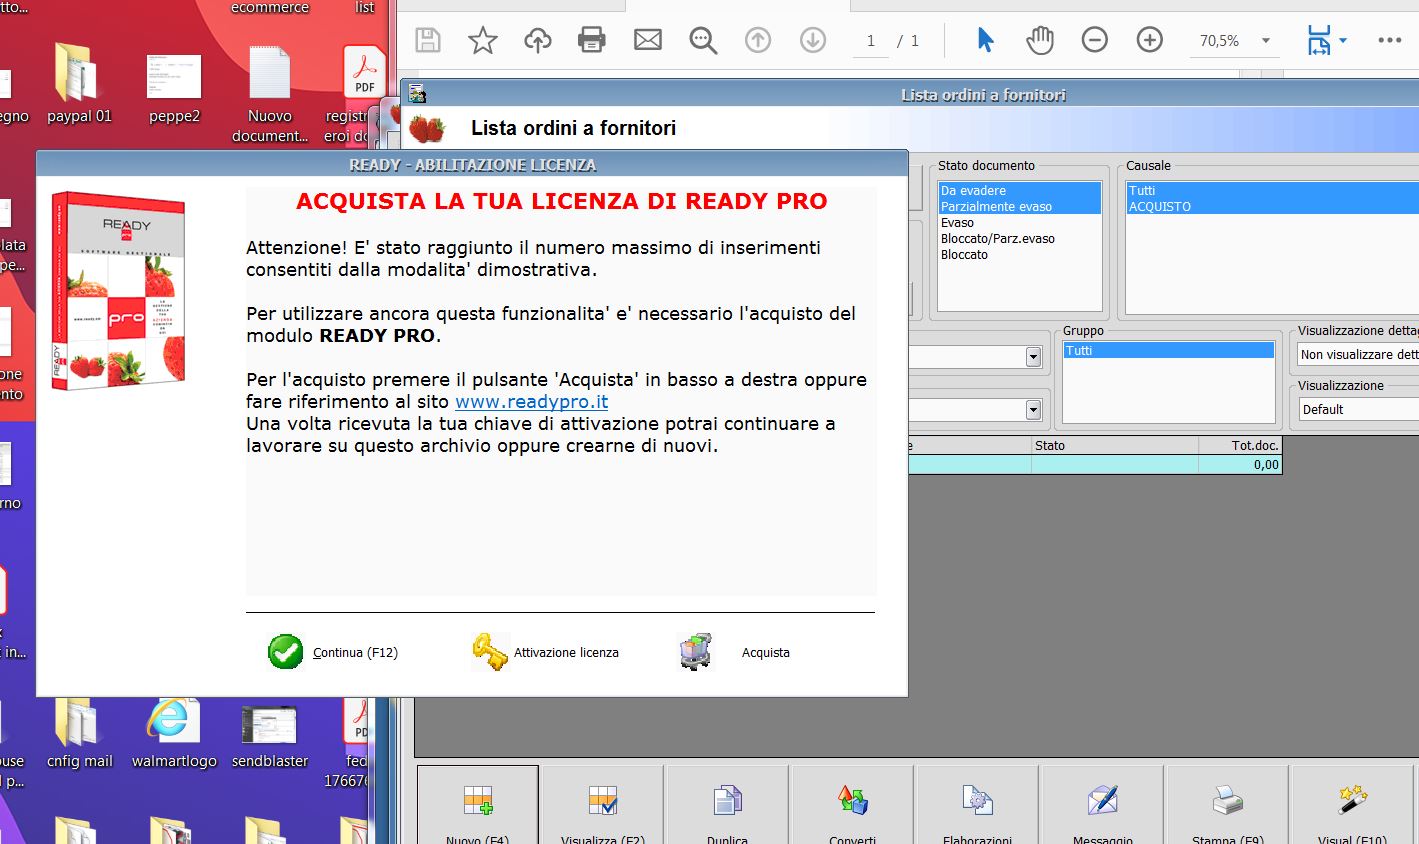Select 'ACQUISTO' in Causale list

(1272, 206)
